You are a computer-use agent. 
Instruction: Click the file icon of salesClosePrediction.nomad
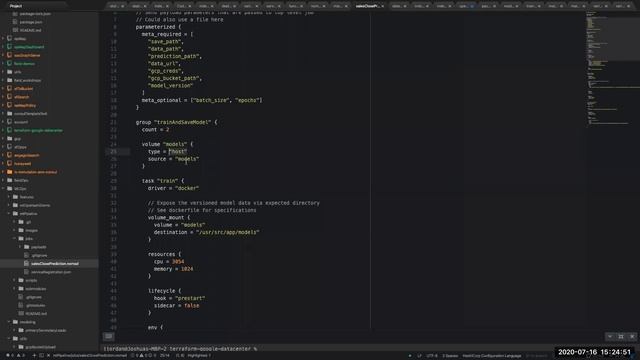(x=27, y=264)
